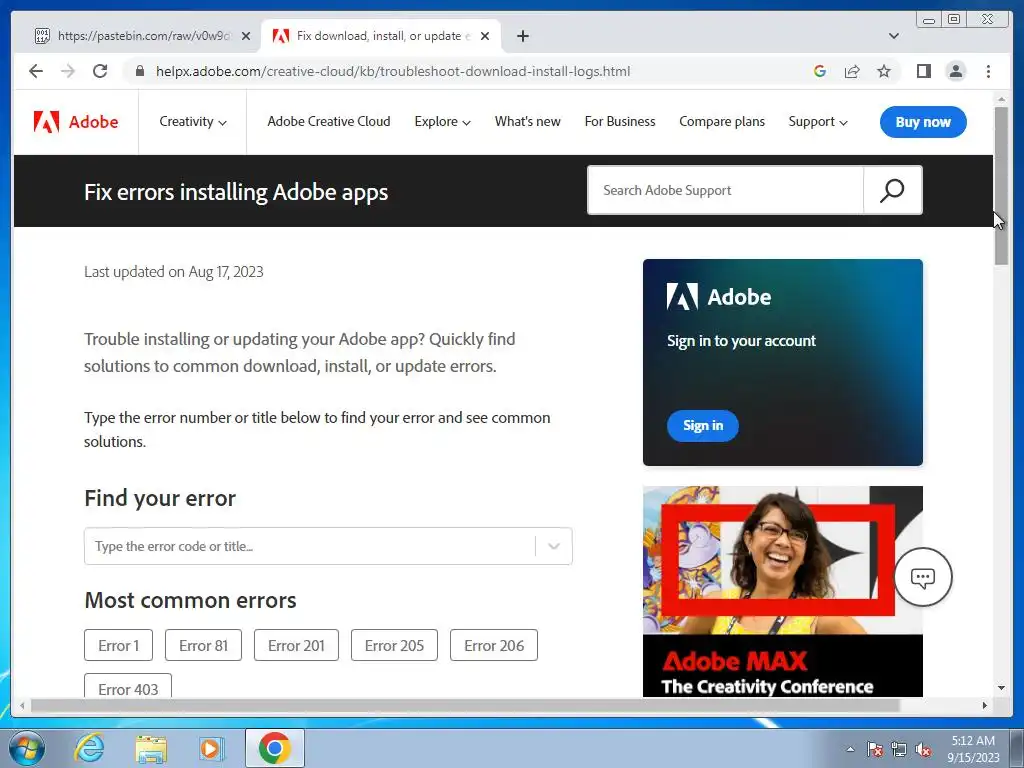
Task: Close the Fix download, install tab
Action: 485,36
